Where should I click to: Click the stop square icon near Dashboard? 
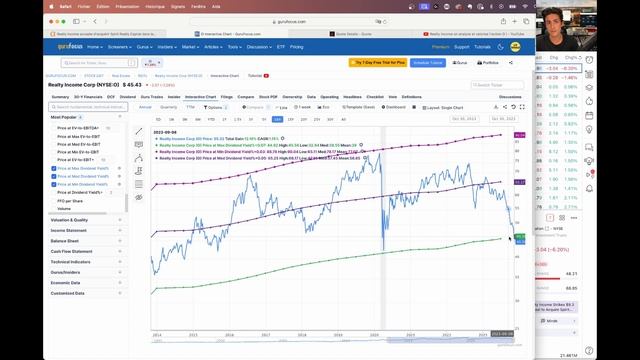(x=414, y=107)
